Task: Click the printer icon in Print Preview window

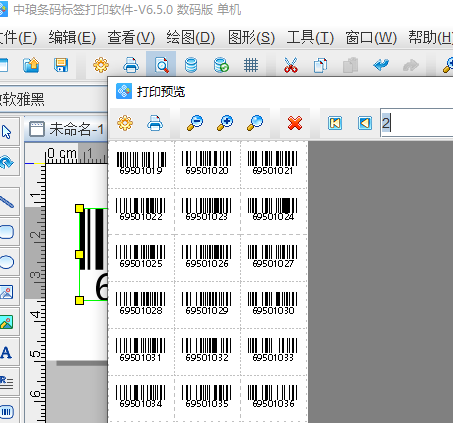Action: point(155,123)
